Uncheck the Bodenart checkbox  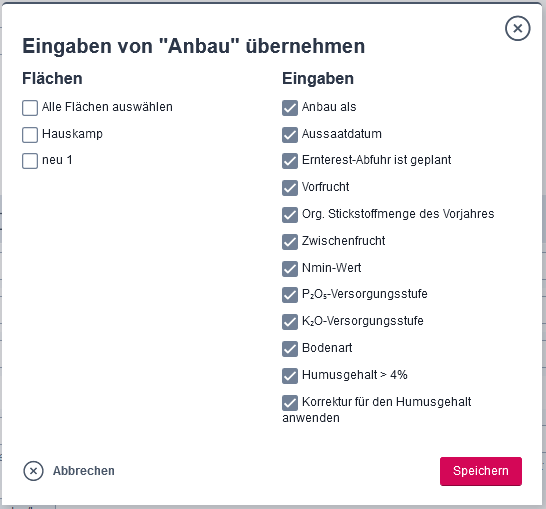(290, 349)
